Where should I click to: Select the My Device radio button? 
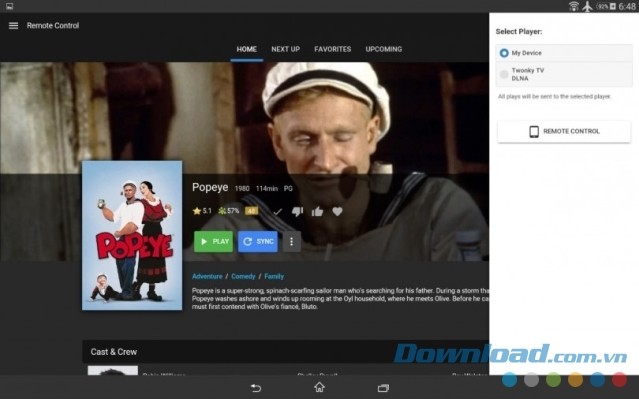tap(504, 53)
